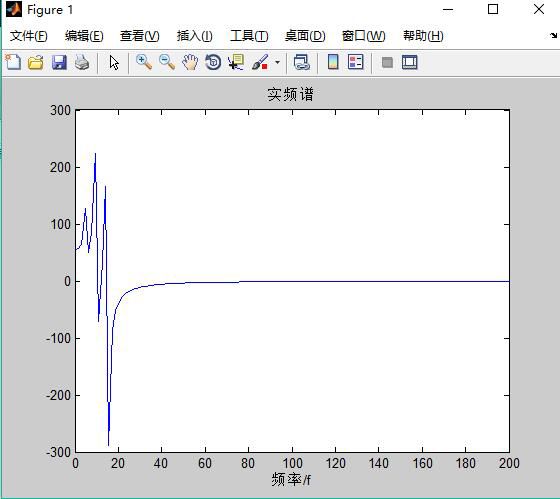Open the Brush color dropdown arrow

278,63
